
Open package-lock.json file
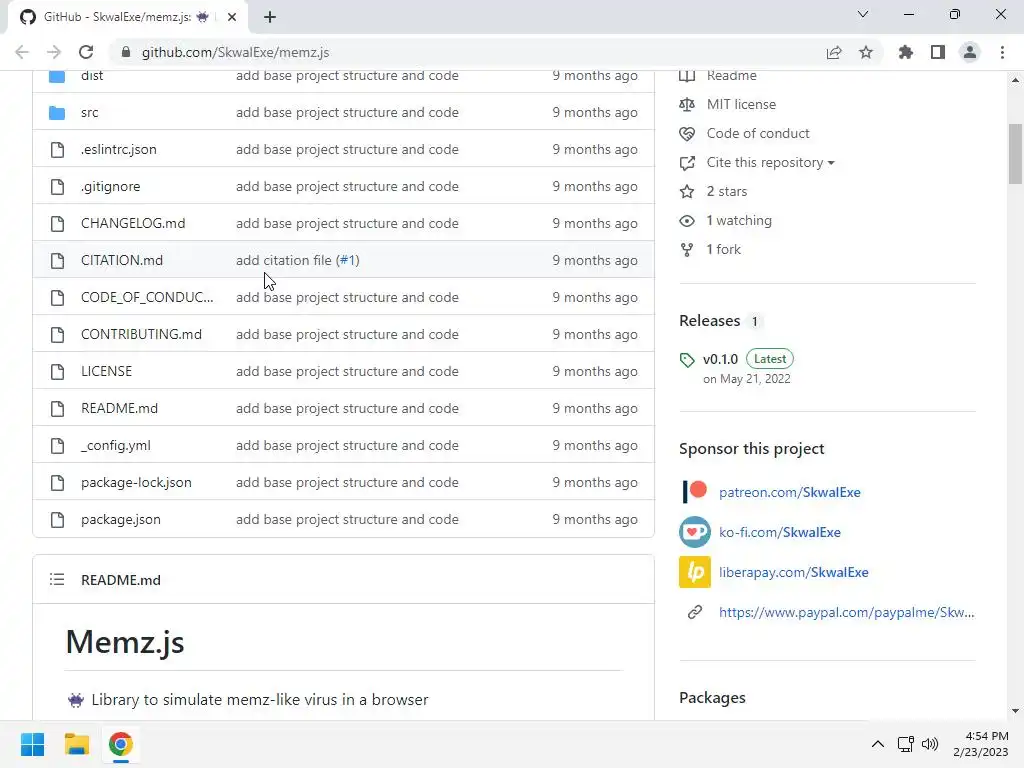coord(136,483)
